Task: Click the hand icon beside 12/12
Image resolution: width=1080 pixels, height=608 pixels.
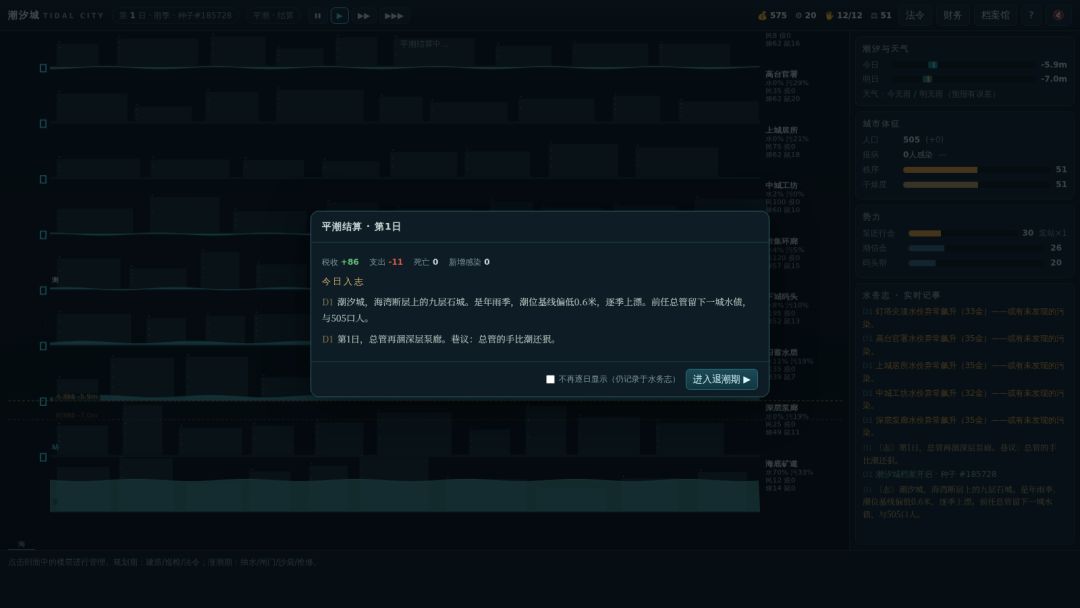Action: point(829,15)
